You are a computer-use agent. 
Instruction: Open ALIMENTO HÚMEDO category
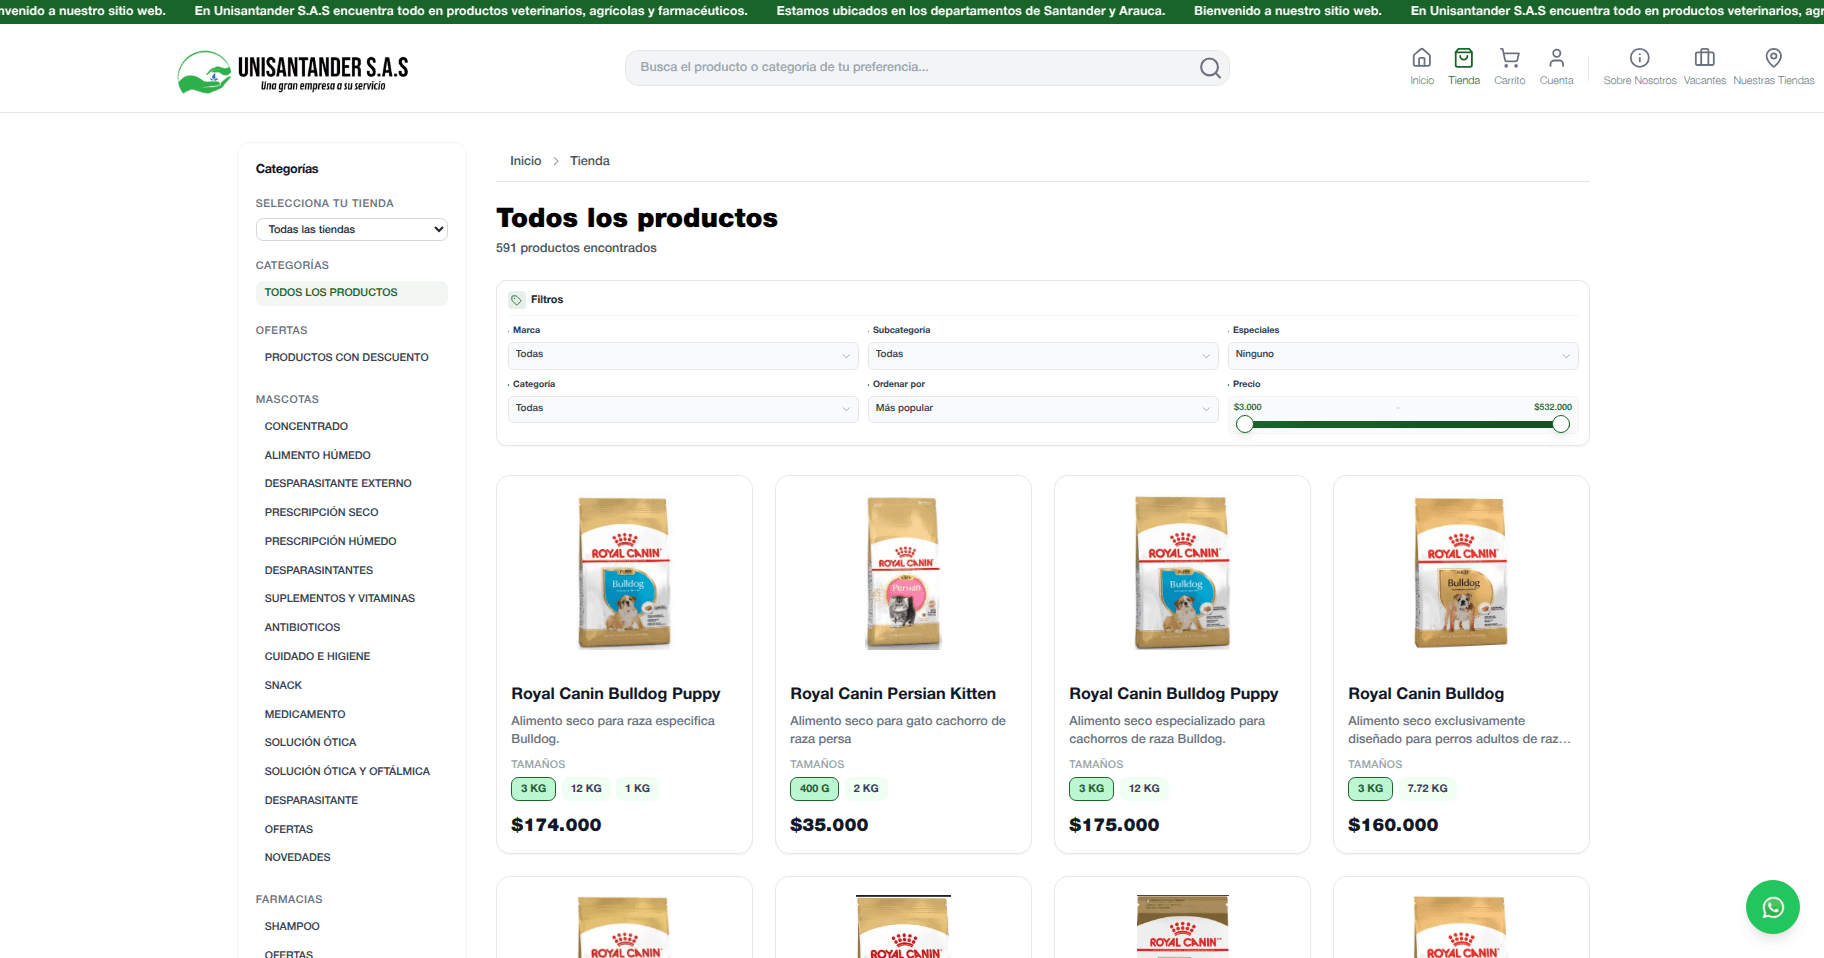[318, 456]
